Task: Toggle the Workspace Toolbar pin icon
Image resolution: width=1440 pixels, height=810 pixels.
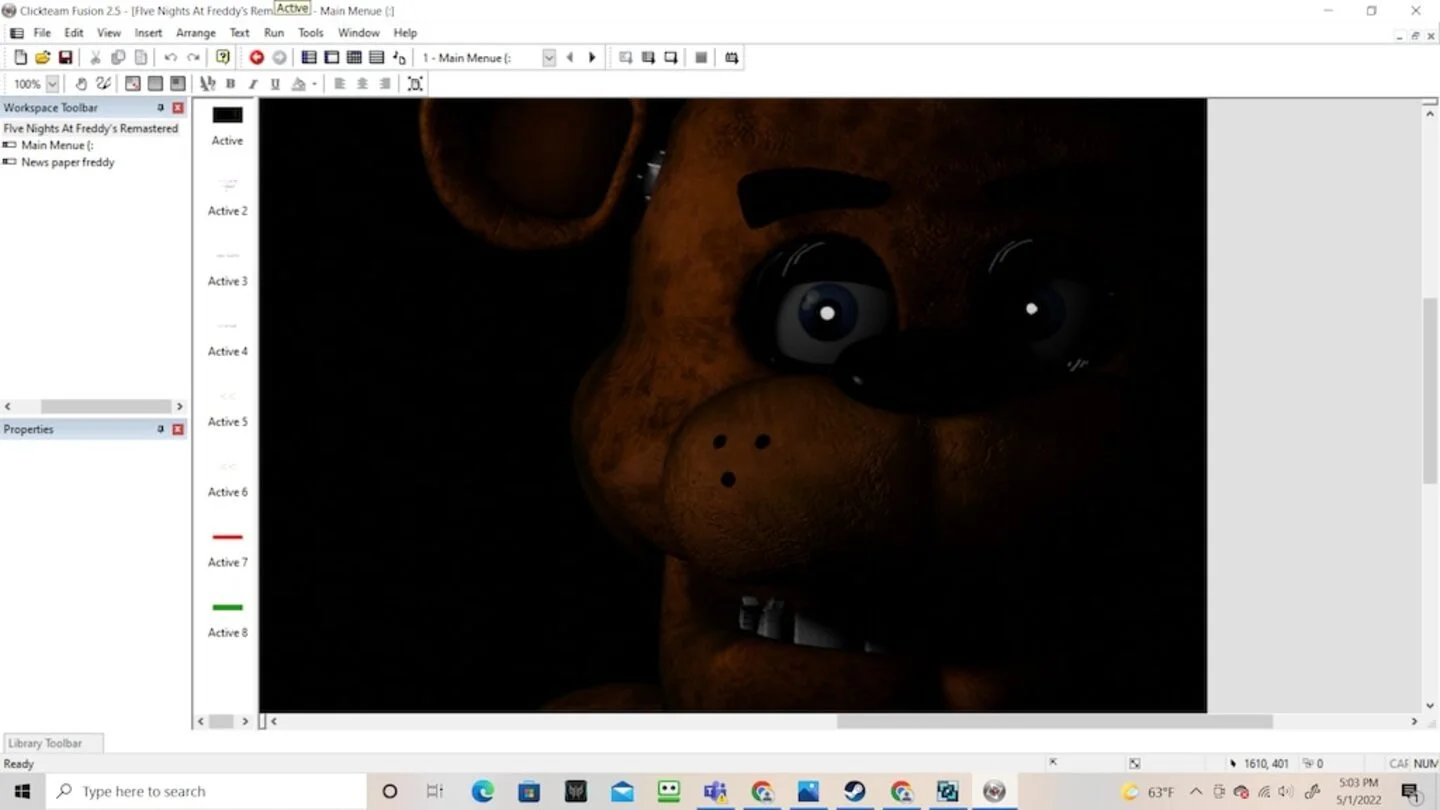Action: [160, 108]
